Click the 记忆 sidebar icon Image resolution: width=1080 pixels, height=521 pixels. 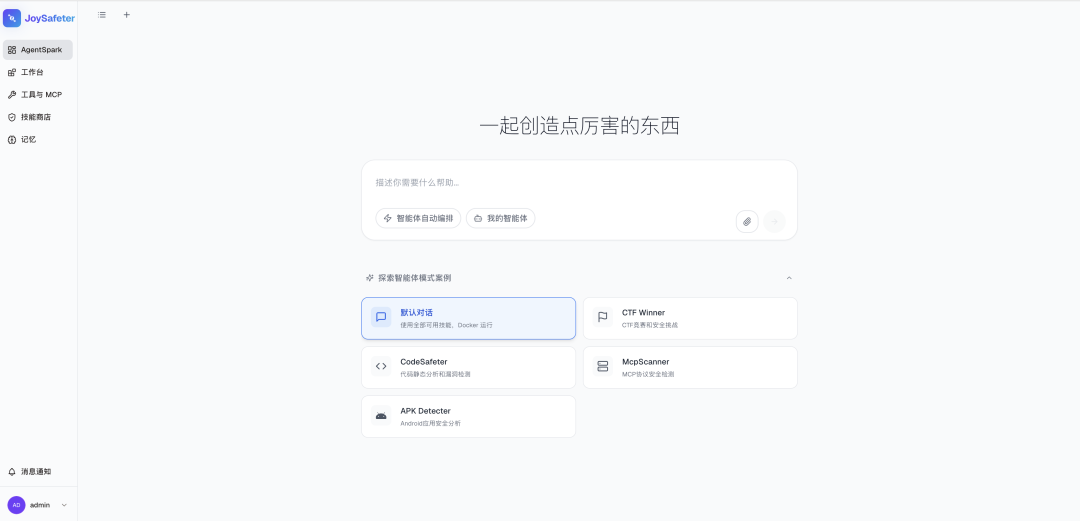tap(12, 139)
